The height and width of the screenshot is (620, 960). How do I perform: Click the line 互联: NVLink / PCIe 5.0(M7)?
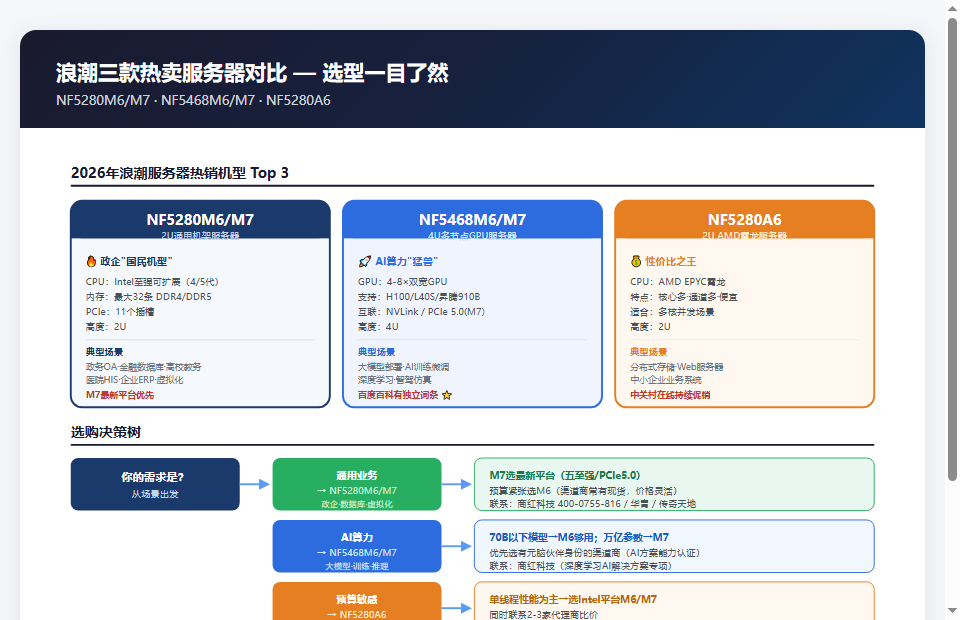[421, 312]
